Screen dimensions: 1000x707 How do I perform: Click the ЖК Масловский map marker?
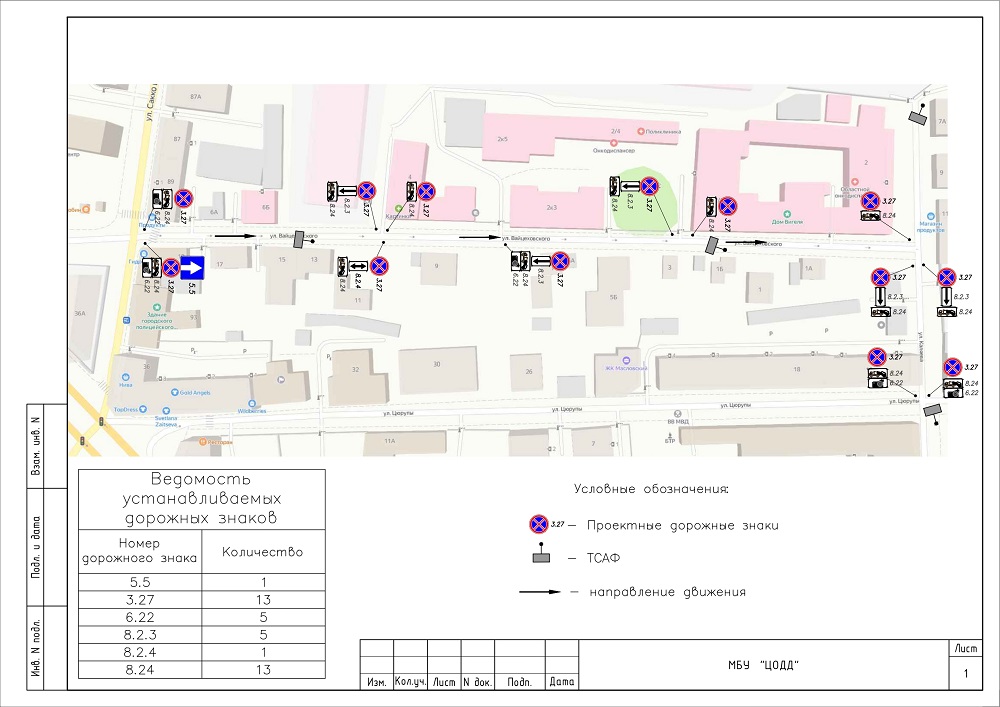626,361
